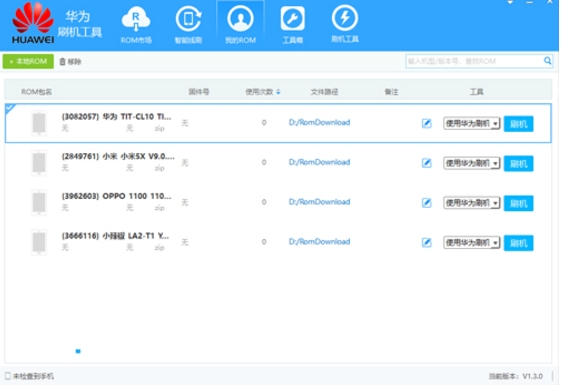Open the ROM市场 cloud icon
This screenshot has width=561, height=387.
[136, 19]
